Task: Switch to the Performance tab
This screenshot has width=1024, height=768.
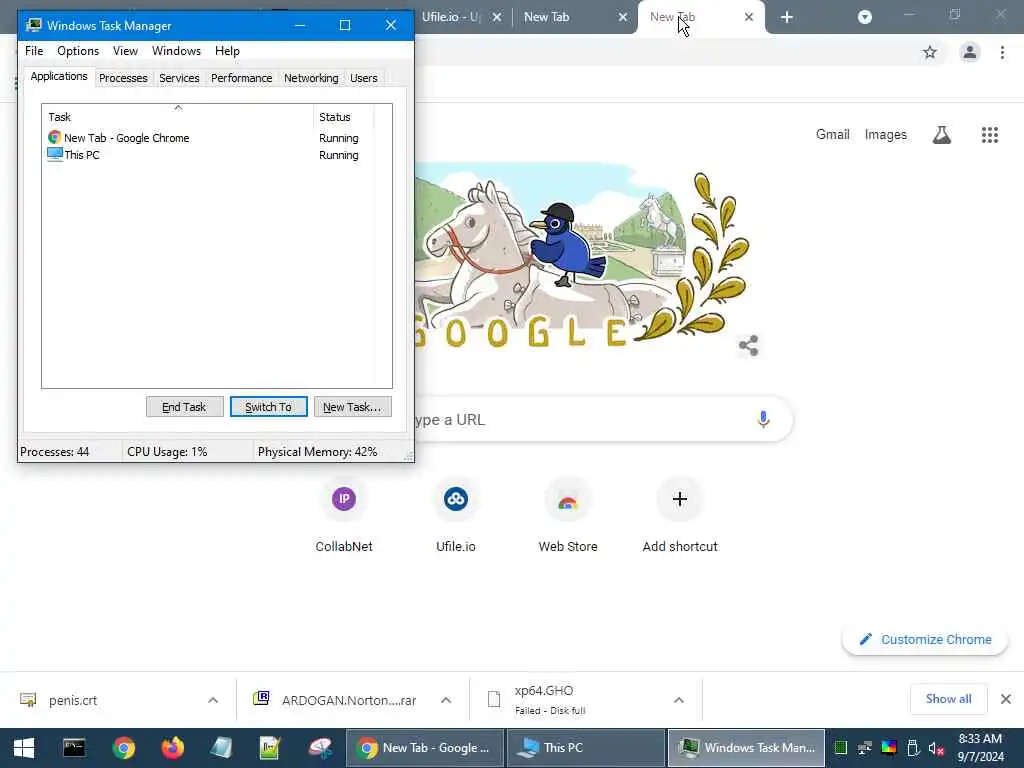Action: [x=241, y=78]
